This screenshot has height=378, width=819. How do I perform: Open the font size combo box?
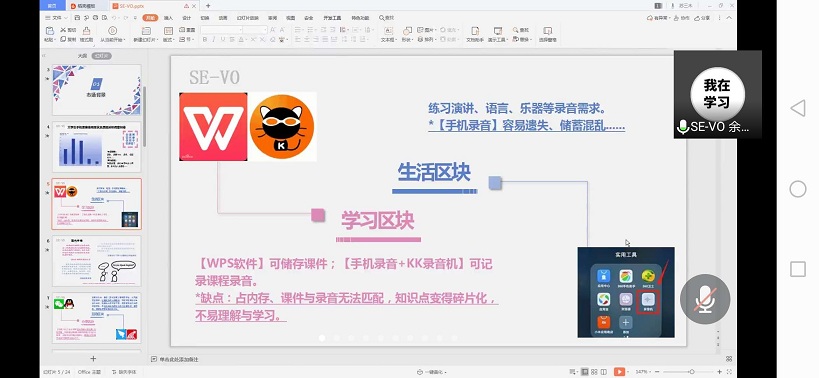[x=255, y=30]
